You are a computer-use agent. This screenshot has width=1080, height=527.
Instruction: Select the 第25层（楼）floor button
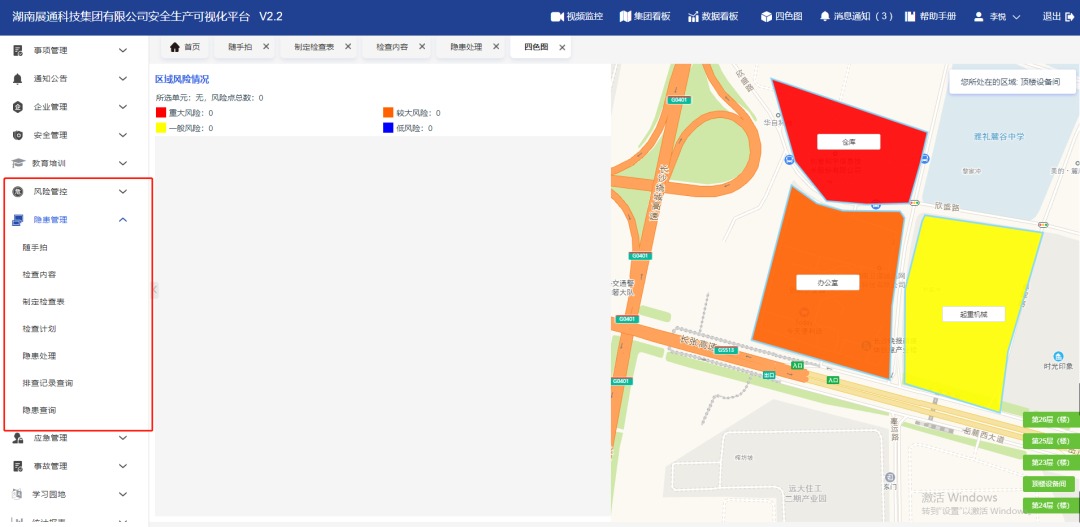pos(1050,441)
